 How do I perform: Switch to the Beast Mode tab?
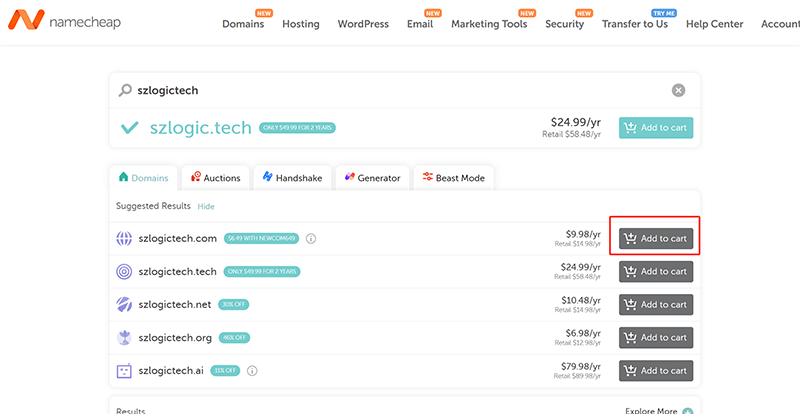[454, 178]
